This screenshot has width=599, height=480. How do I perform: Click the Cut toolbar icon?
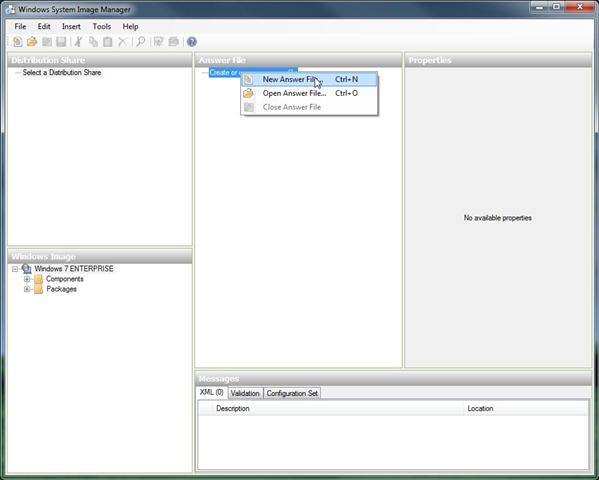(79, 42)
